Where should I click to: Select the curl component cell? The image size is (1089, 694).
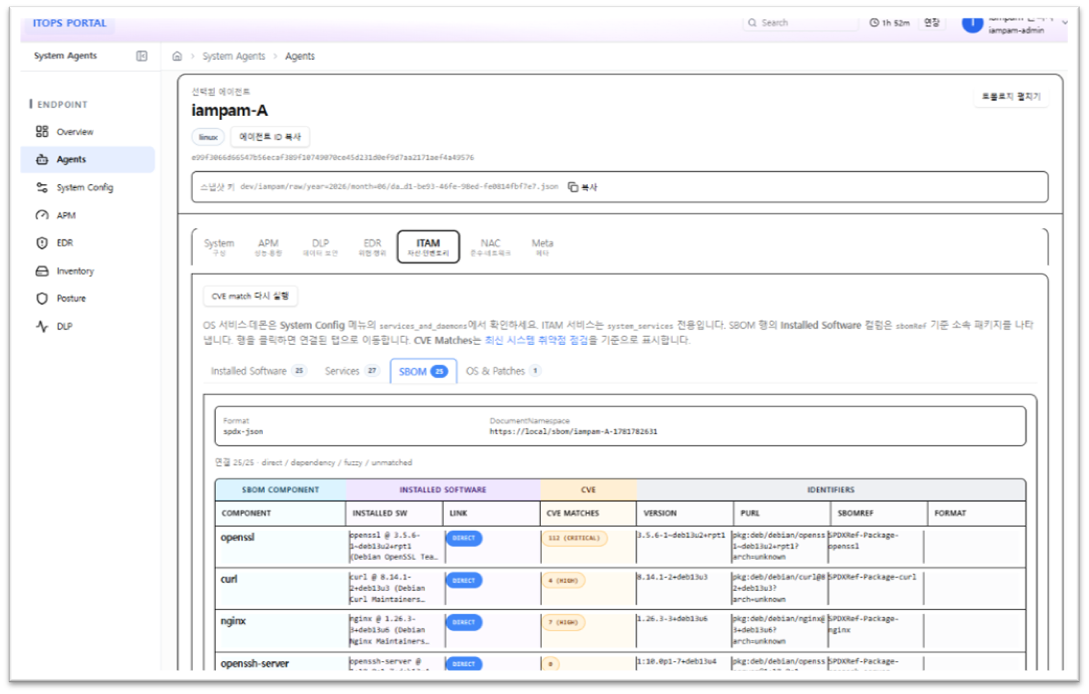[281, 588]
